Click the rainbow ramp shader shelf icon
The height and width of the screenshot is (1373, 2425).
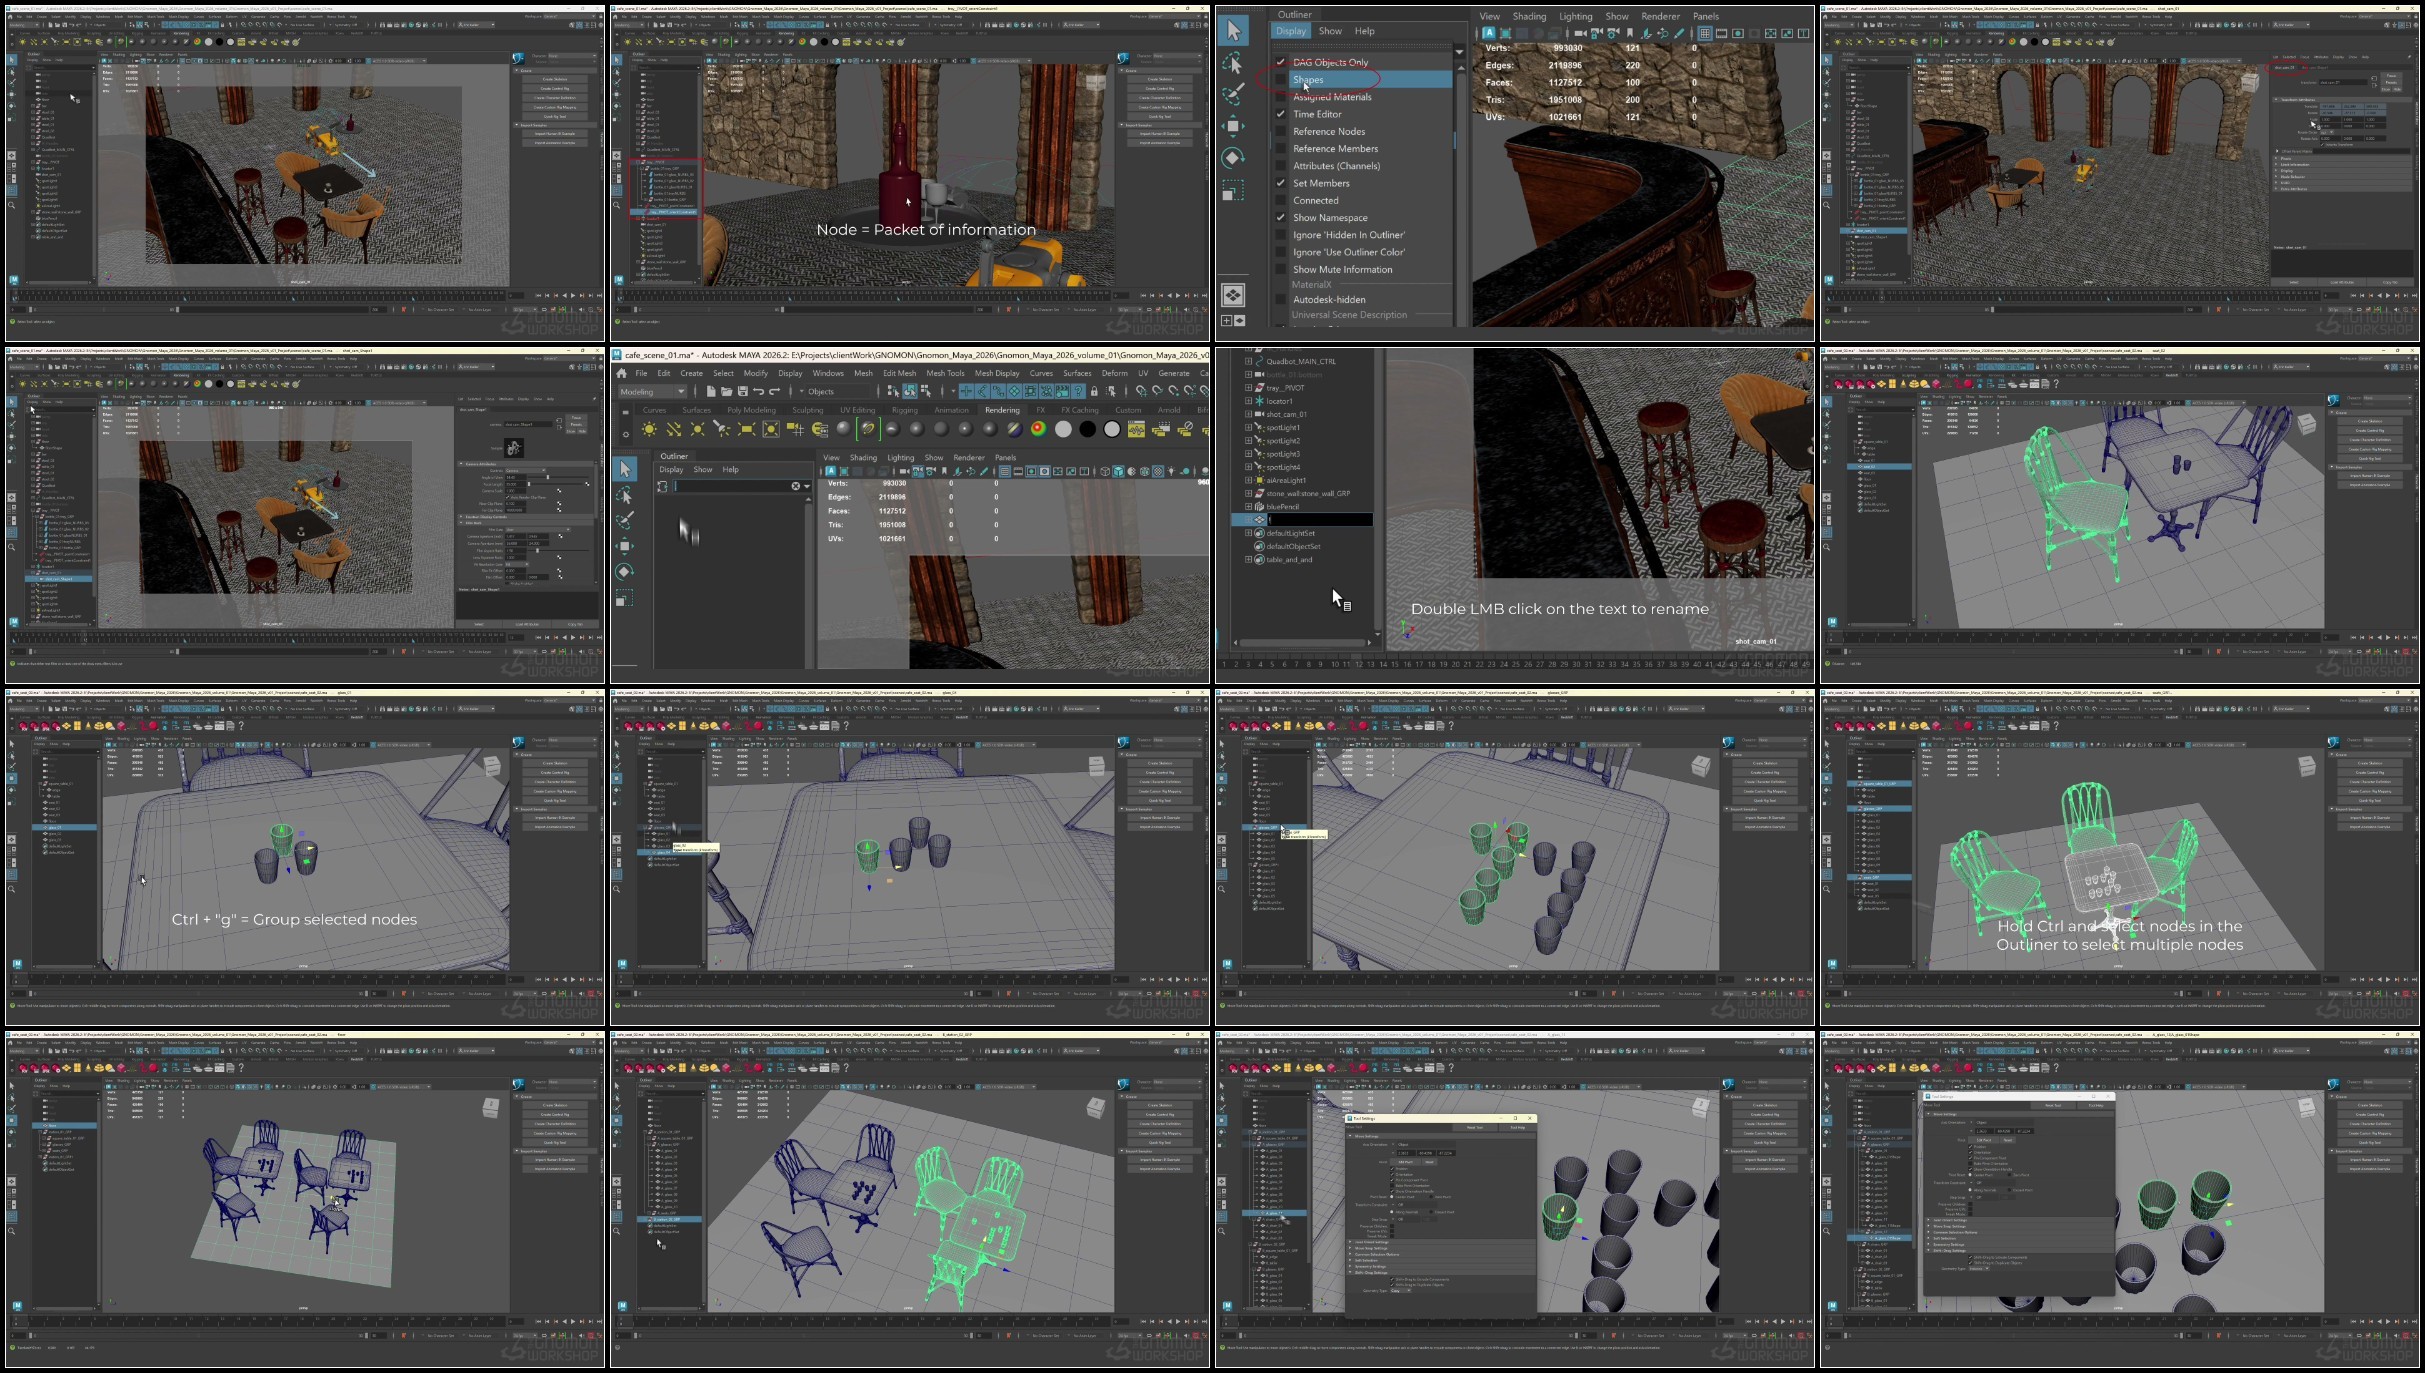[1039, 429]
